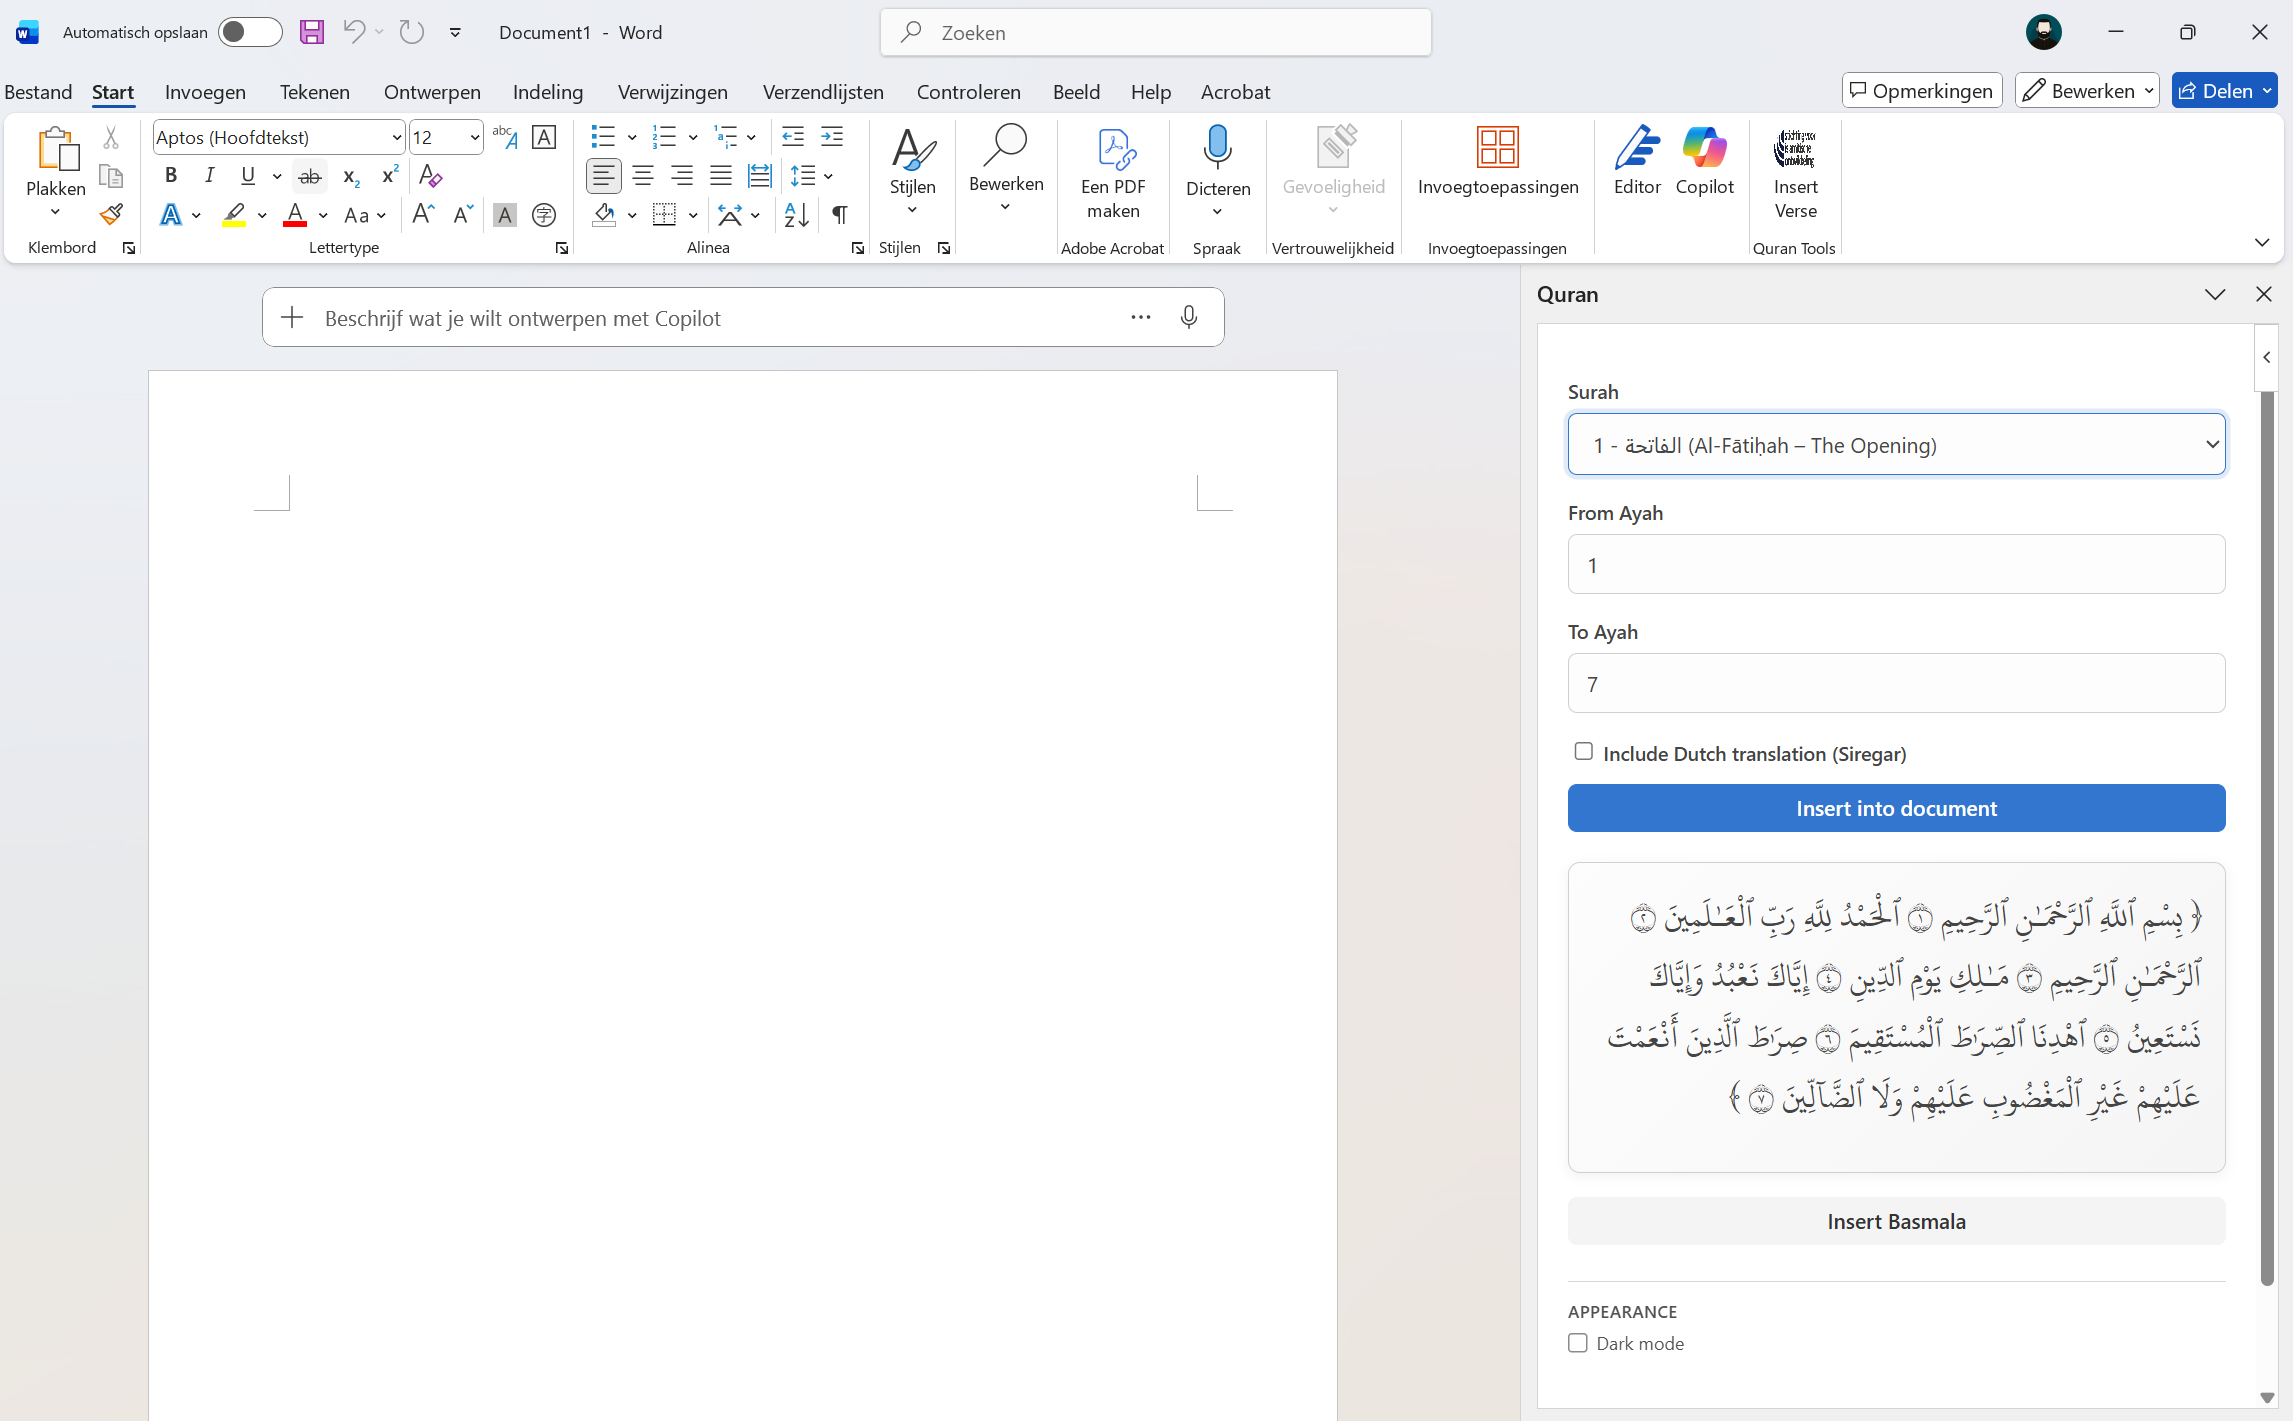2293x1421 pixels.
Task: Check the Dark mode checkbox
Action: [x=1578, y=1343]
